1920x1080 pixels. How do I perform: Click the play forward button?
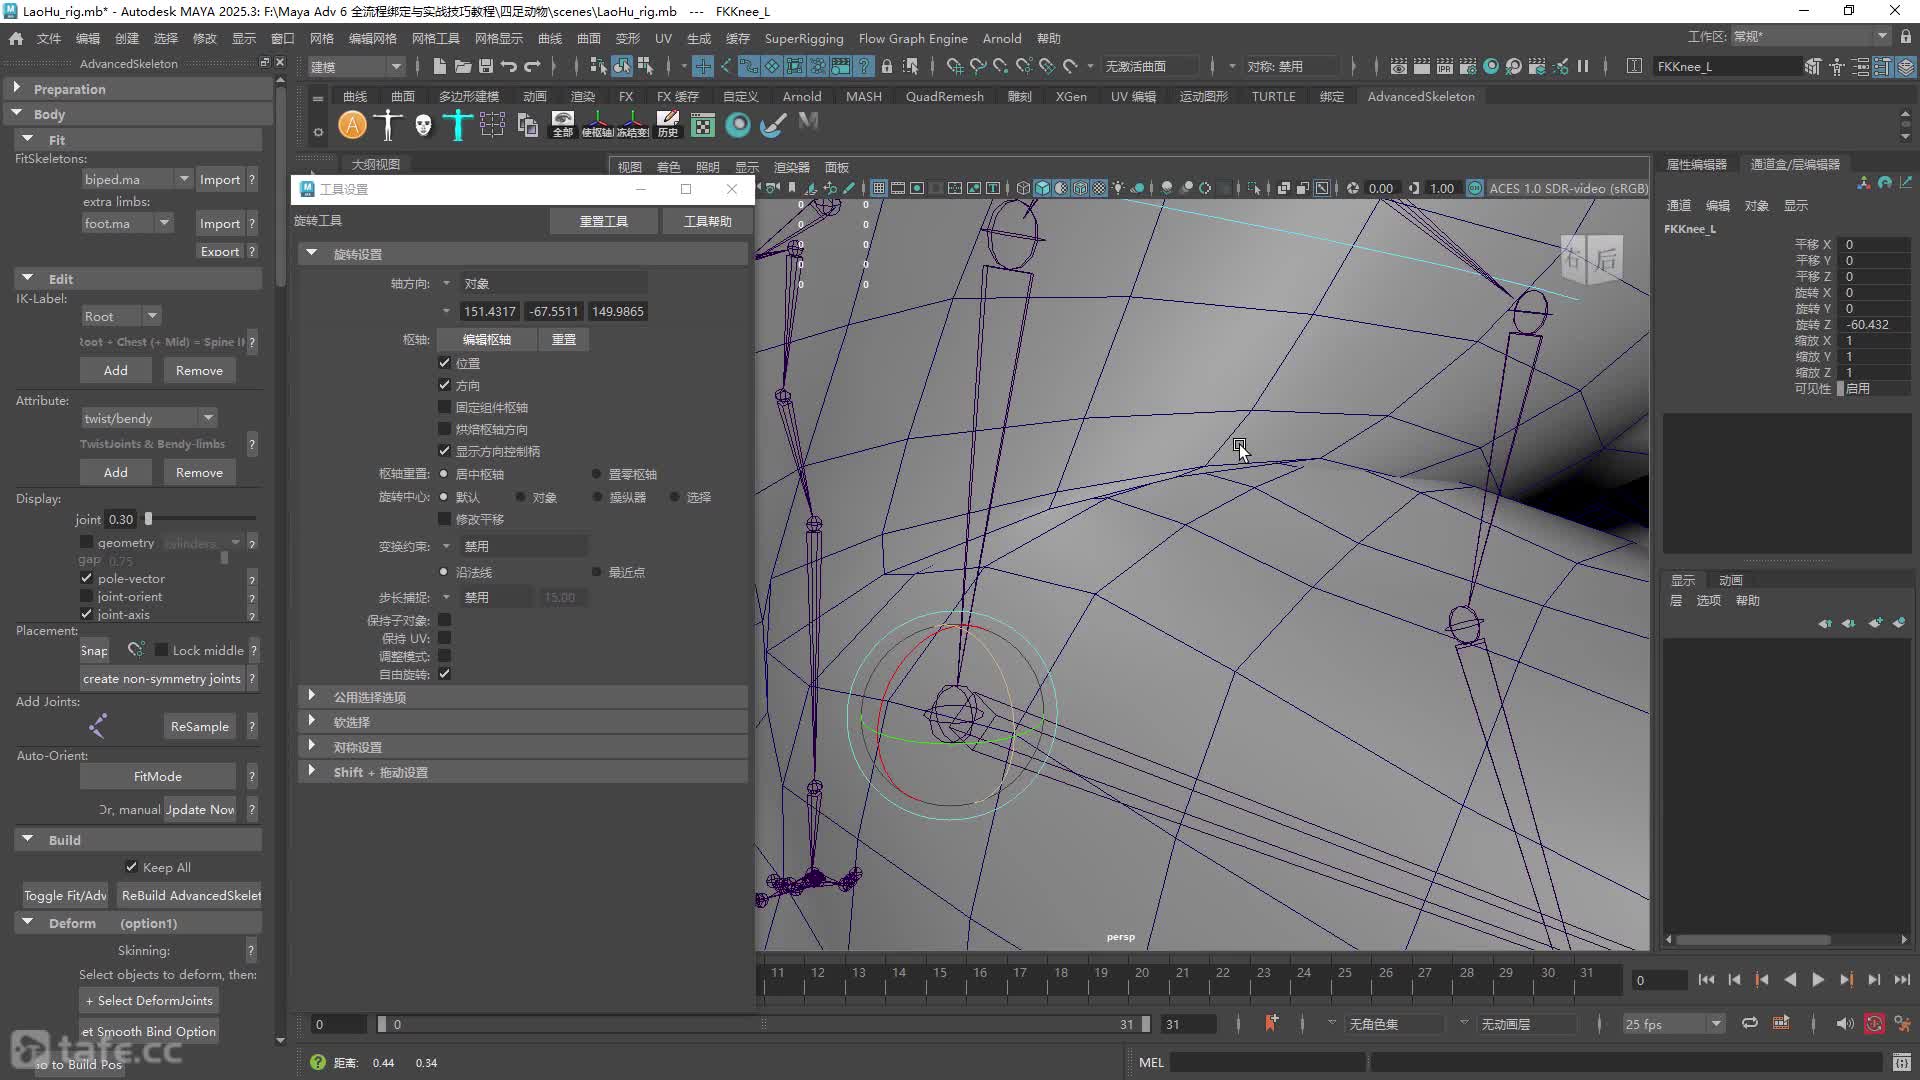[x=1818, y=980]
